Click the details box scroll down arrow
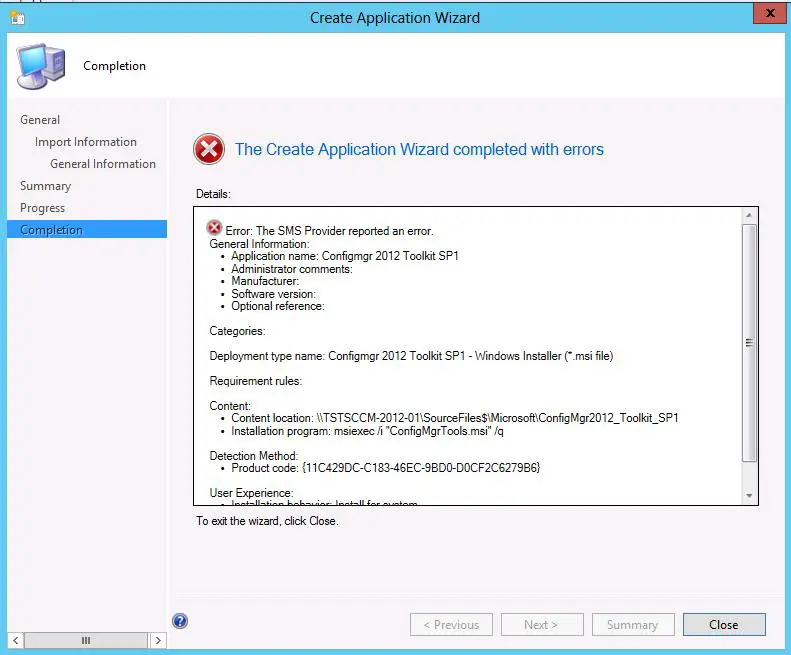The height and width of the screenshot is (655, 791). [749, 496]
